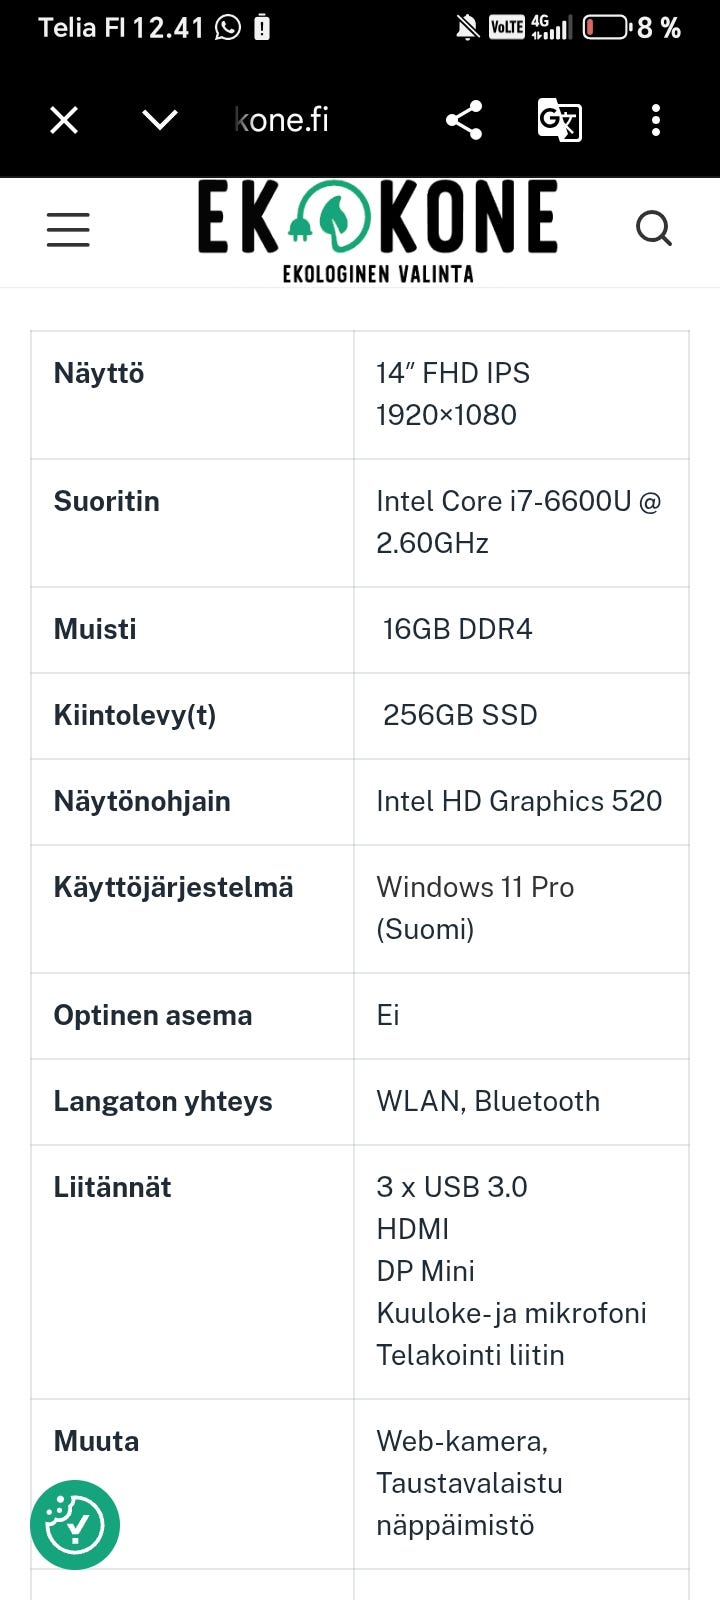The width and height of the screenshot is (720, 1600).
Task: Open the site search magnifier
Action: (653, 229)
